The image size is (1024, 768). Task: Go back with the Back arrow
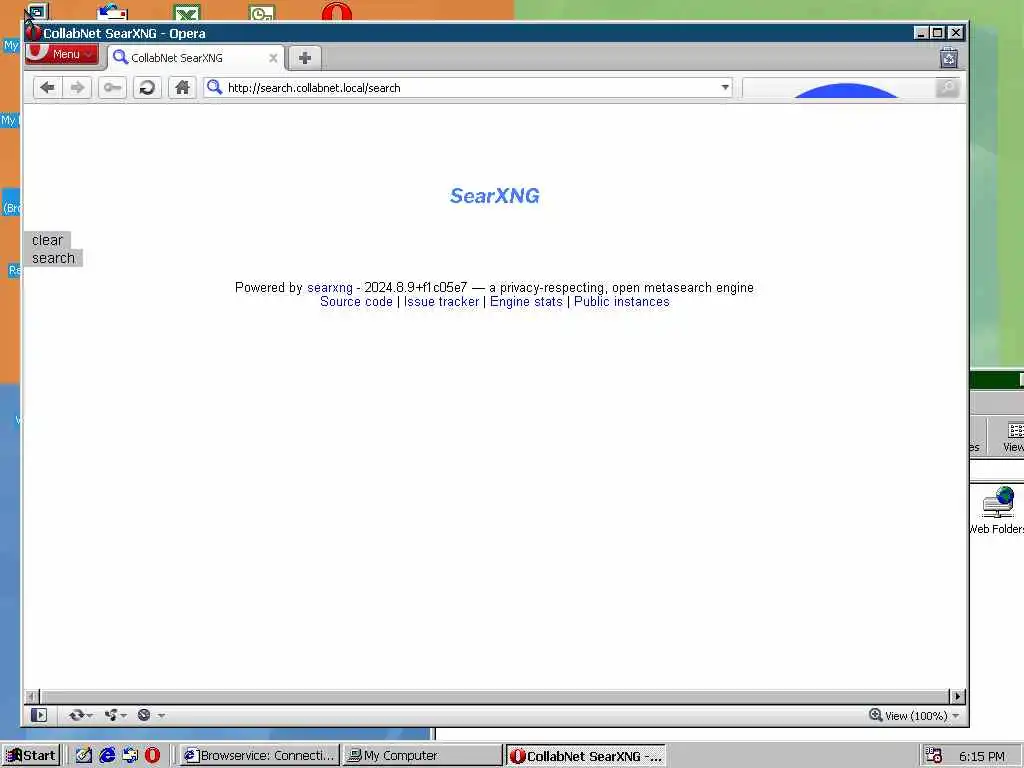tap(47, 88)
